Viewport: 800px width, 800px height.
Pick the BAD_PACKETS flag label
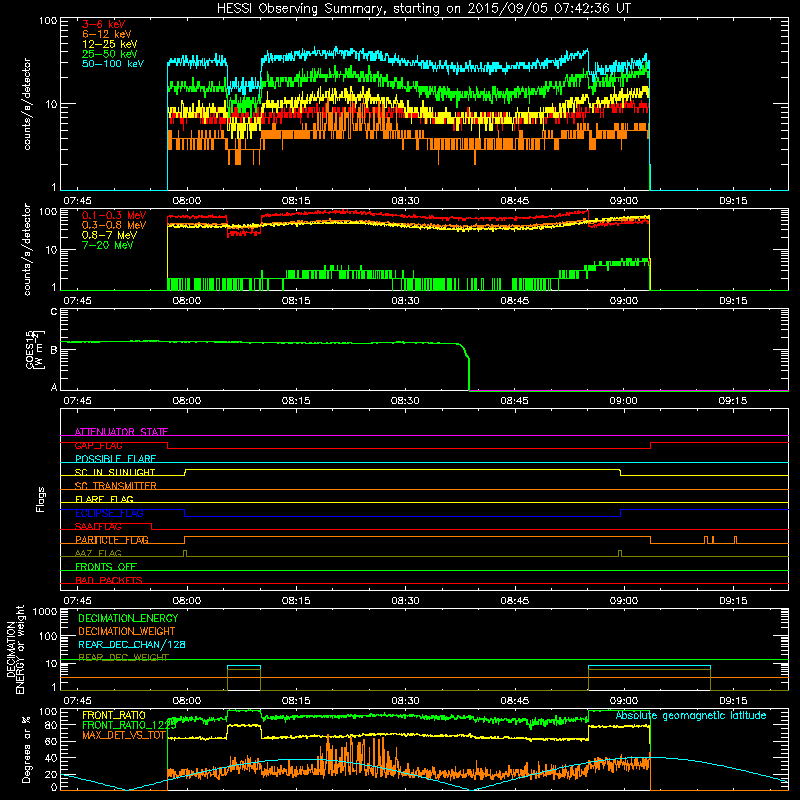click(109, 580)
